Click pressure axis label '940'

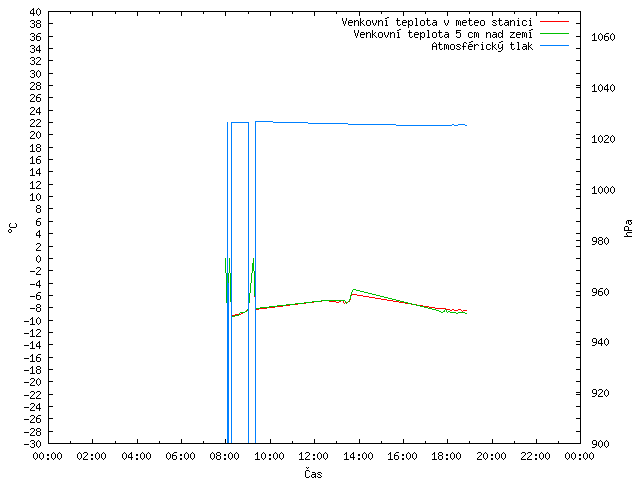coord(600,342)
